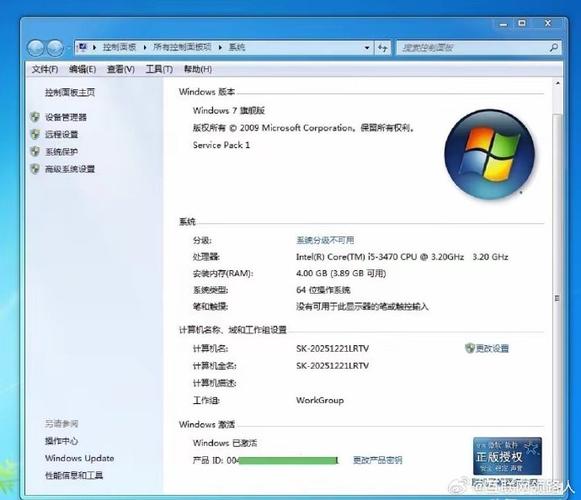
Task: Click the SK-20251221LRTV value beside 计算机名
Action: [332, 348]
